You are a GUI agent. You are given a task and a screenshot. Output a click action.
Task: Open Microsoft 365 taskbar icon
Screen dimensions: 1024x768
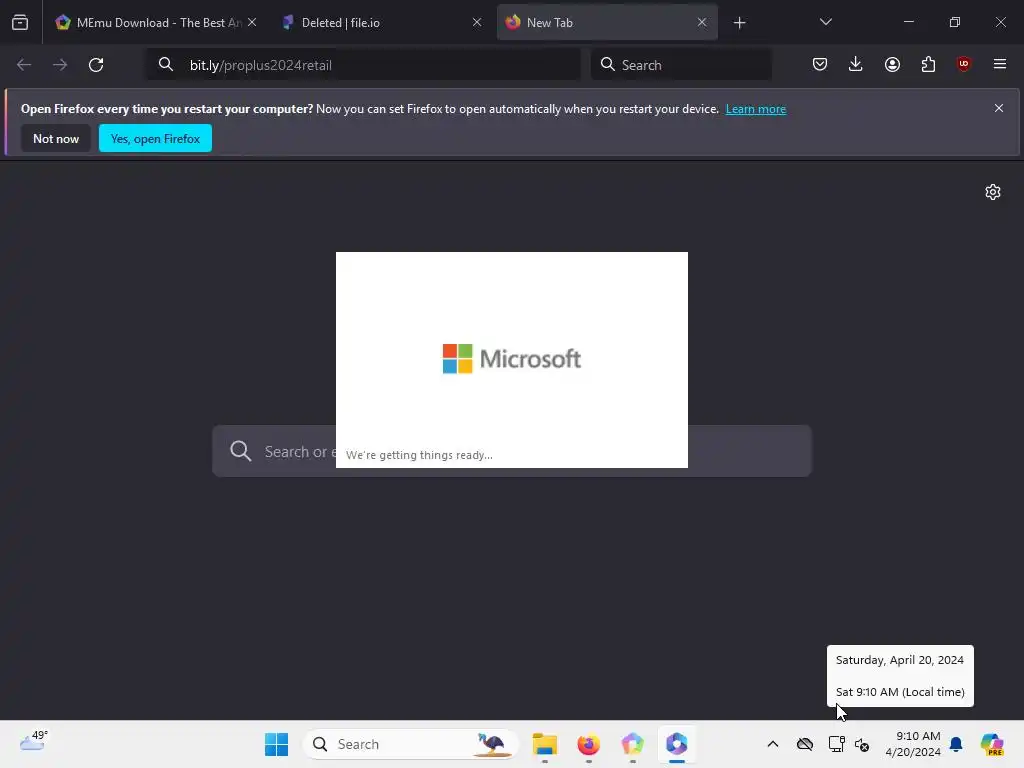point(677,744)
